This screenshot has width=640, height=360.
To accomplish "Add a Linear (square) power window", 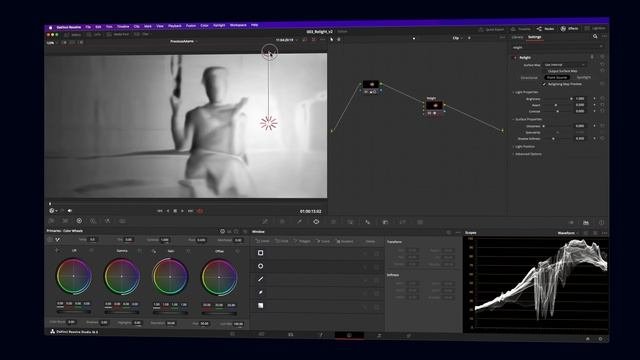I will click(260, 253).
